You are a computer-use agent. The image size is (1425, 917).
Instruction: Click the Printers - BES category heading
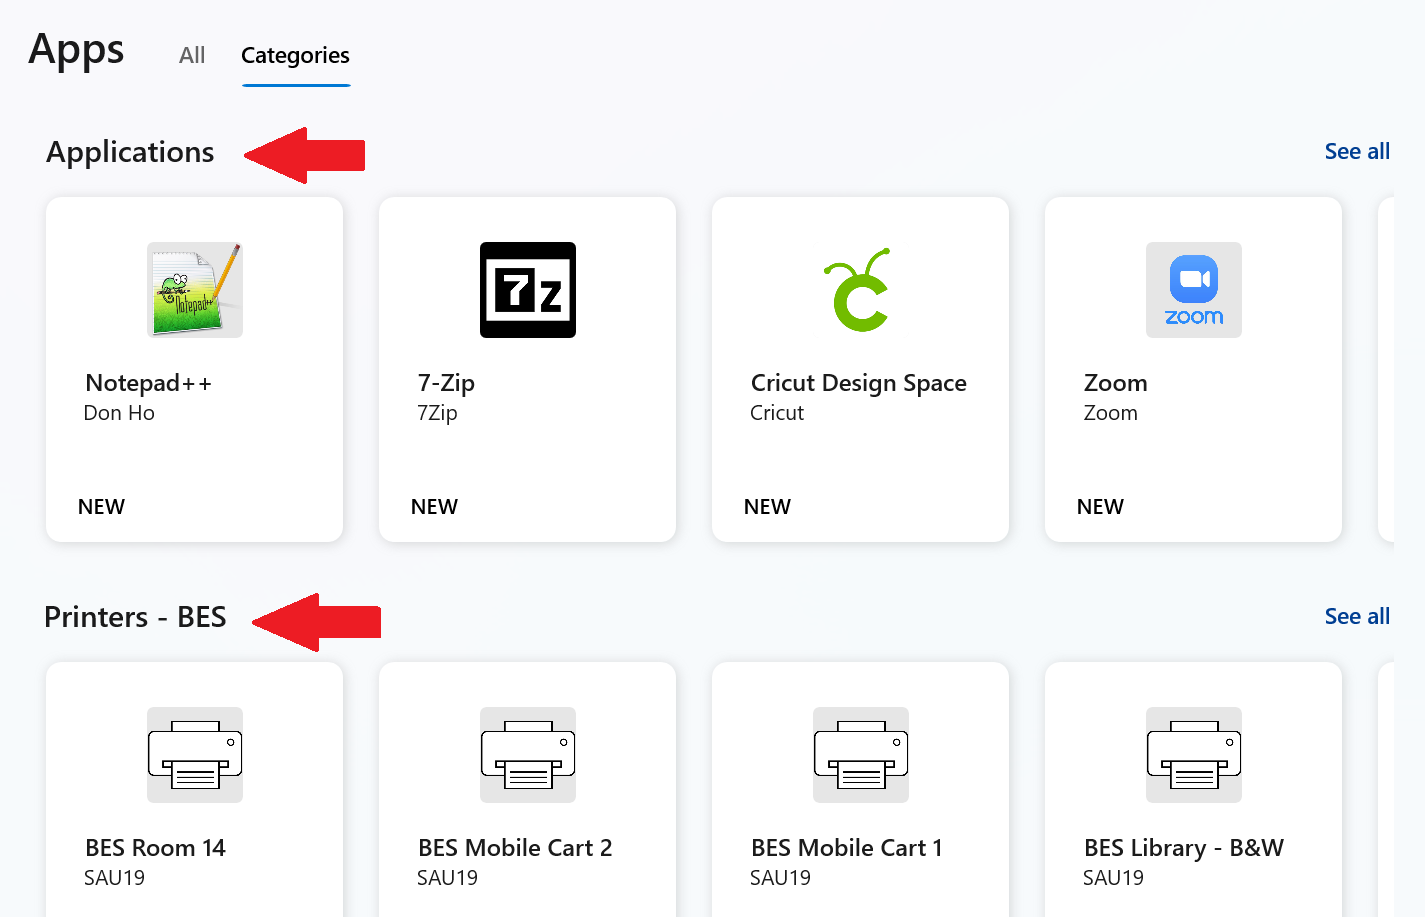pos(135,617)
